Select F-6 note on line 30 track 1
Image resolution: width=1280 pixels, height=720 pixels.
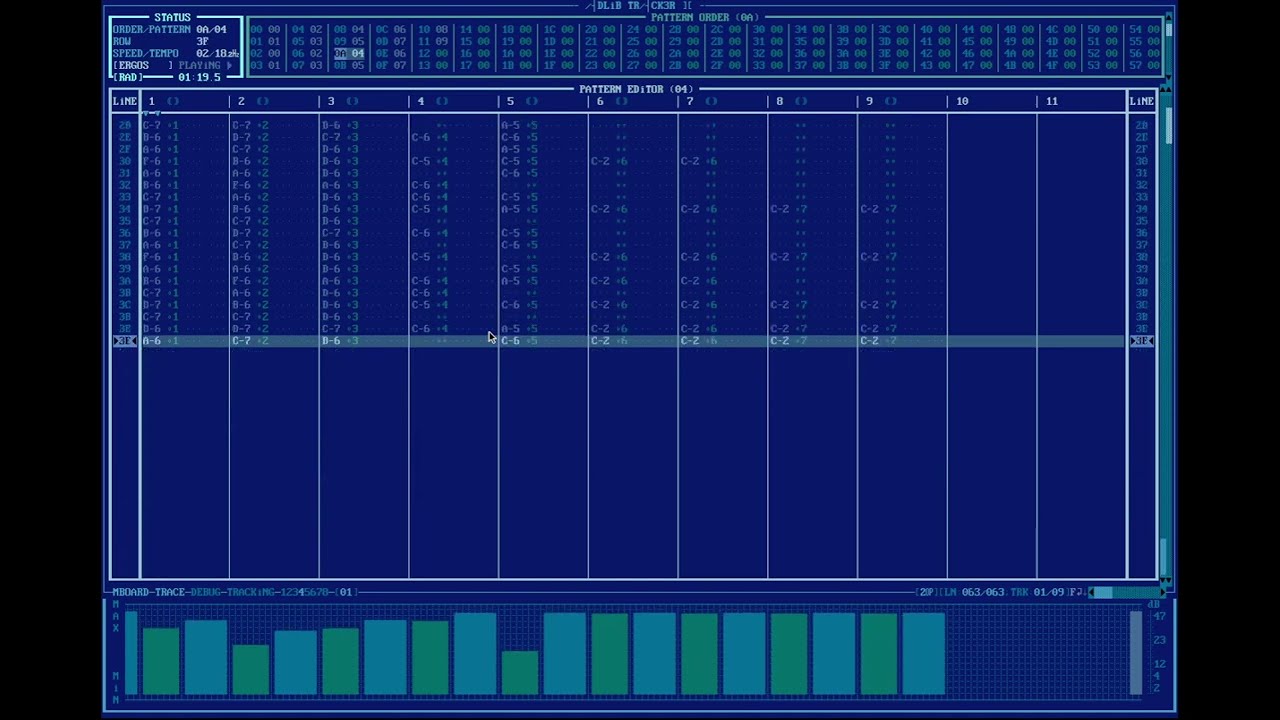(153, 161)
